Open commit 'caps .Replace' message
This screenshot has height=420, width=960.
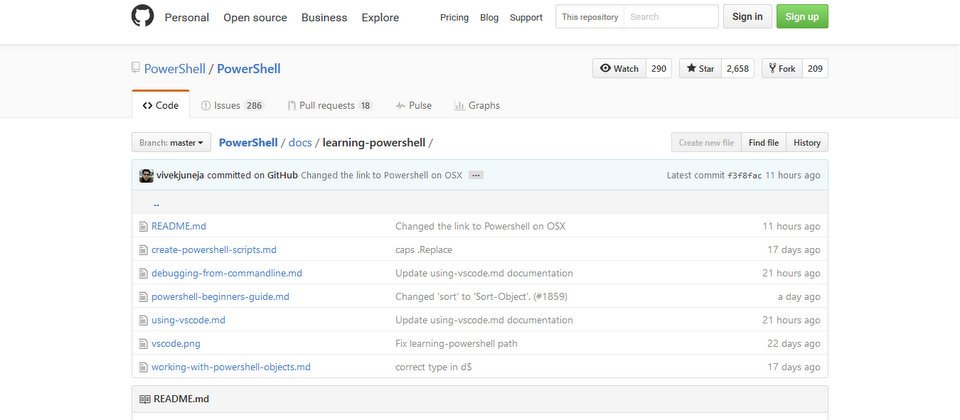click(x=424, y=250)
